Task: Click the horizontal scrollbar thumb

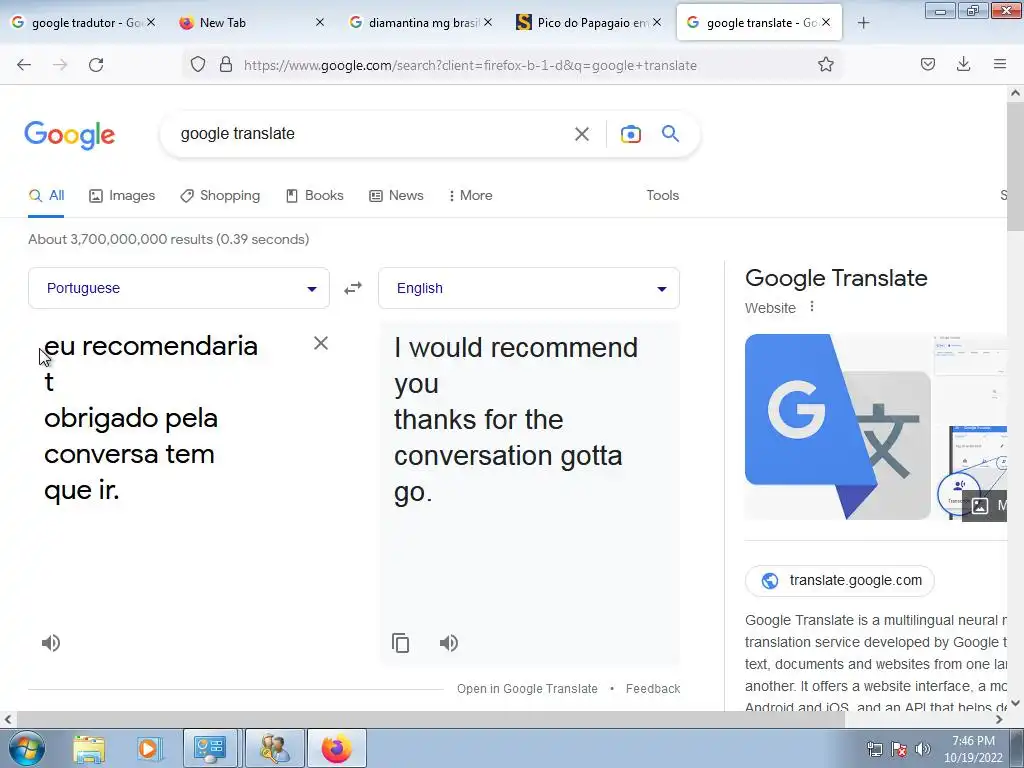Action: 430,719
